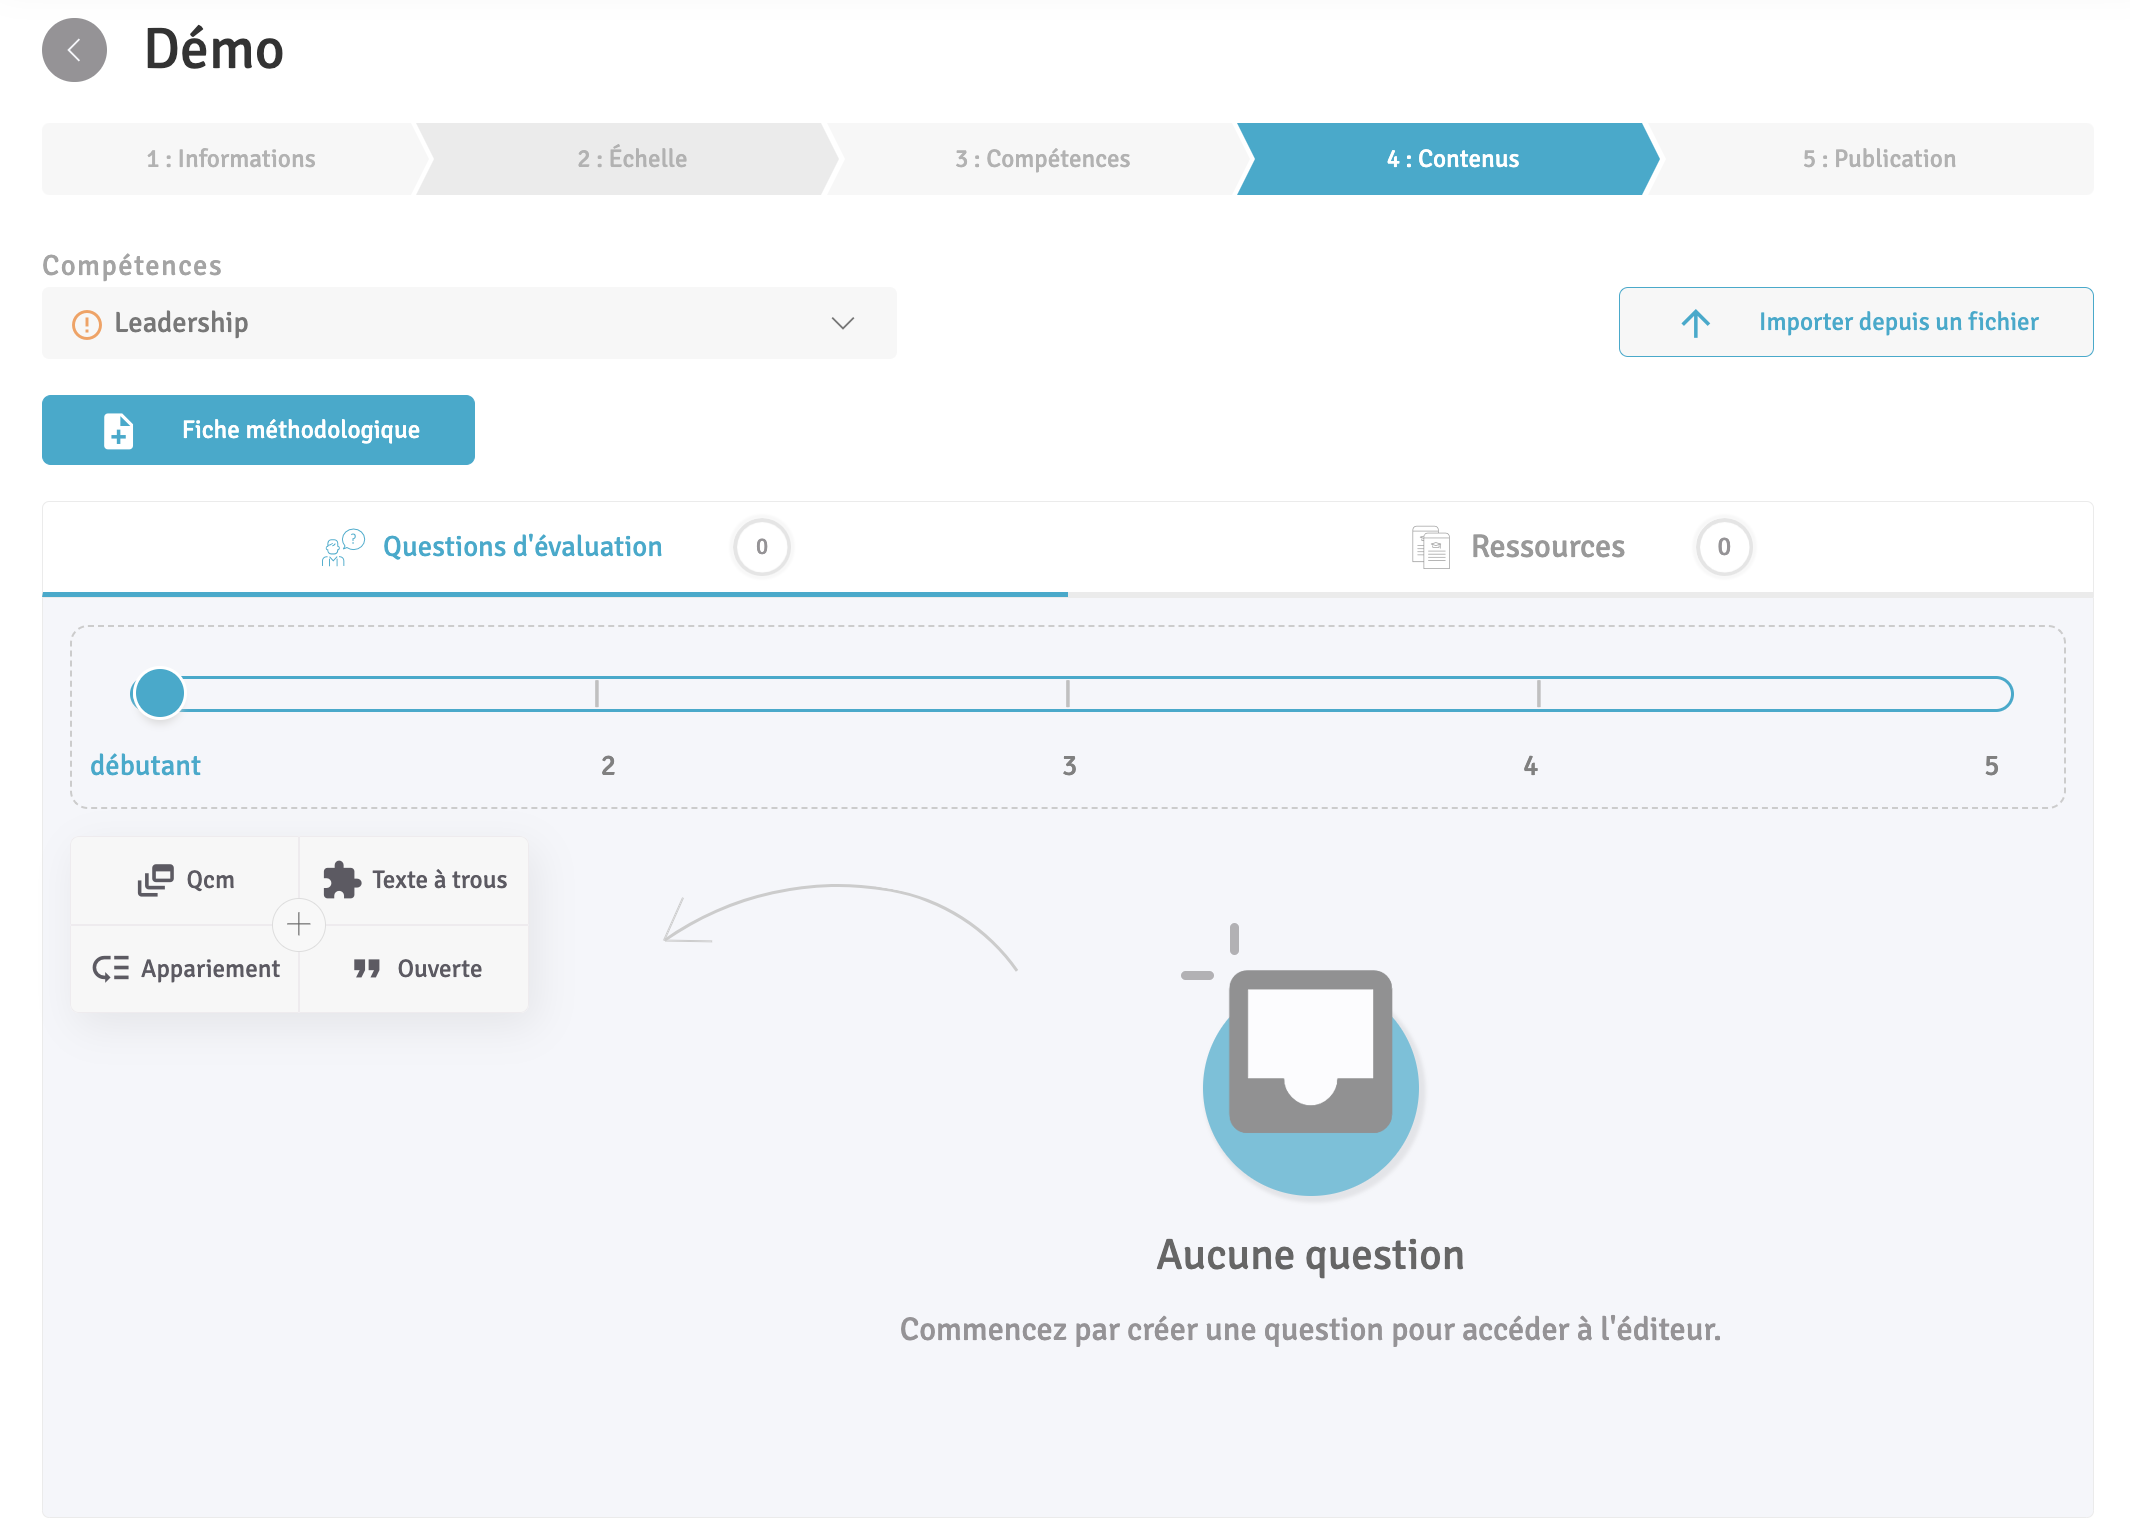Viewport: 2130px width, 1530px height.
Task: Click the upload arrow on the import button
Action: tap(1695, 323)
